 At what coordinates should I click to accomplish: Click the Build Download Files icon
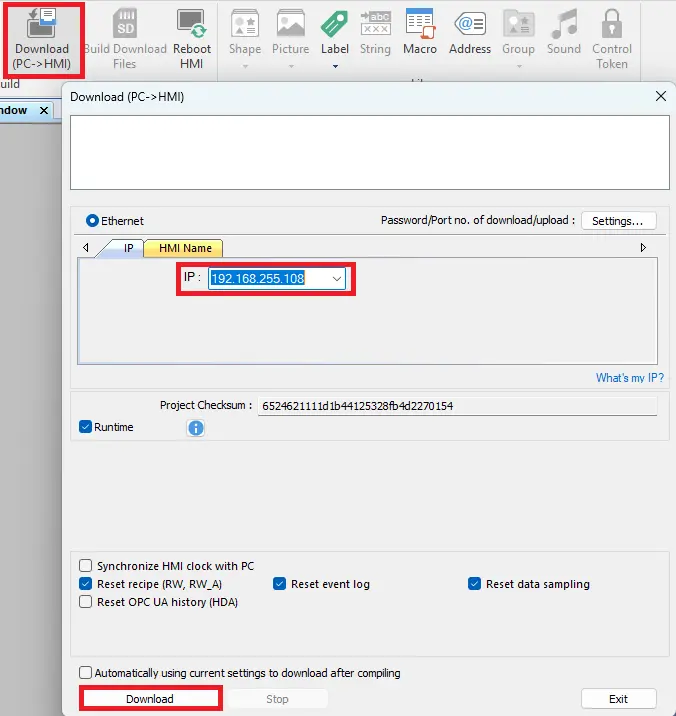(125, 38)
